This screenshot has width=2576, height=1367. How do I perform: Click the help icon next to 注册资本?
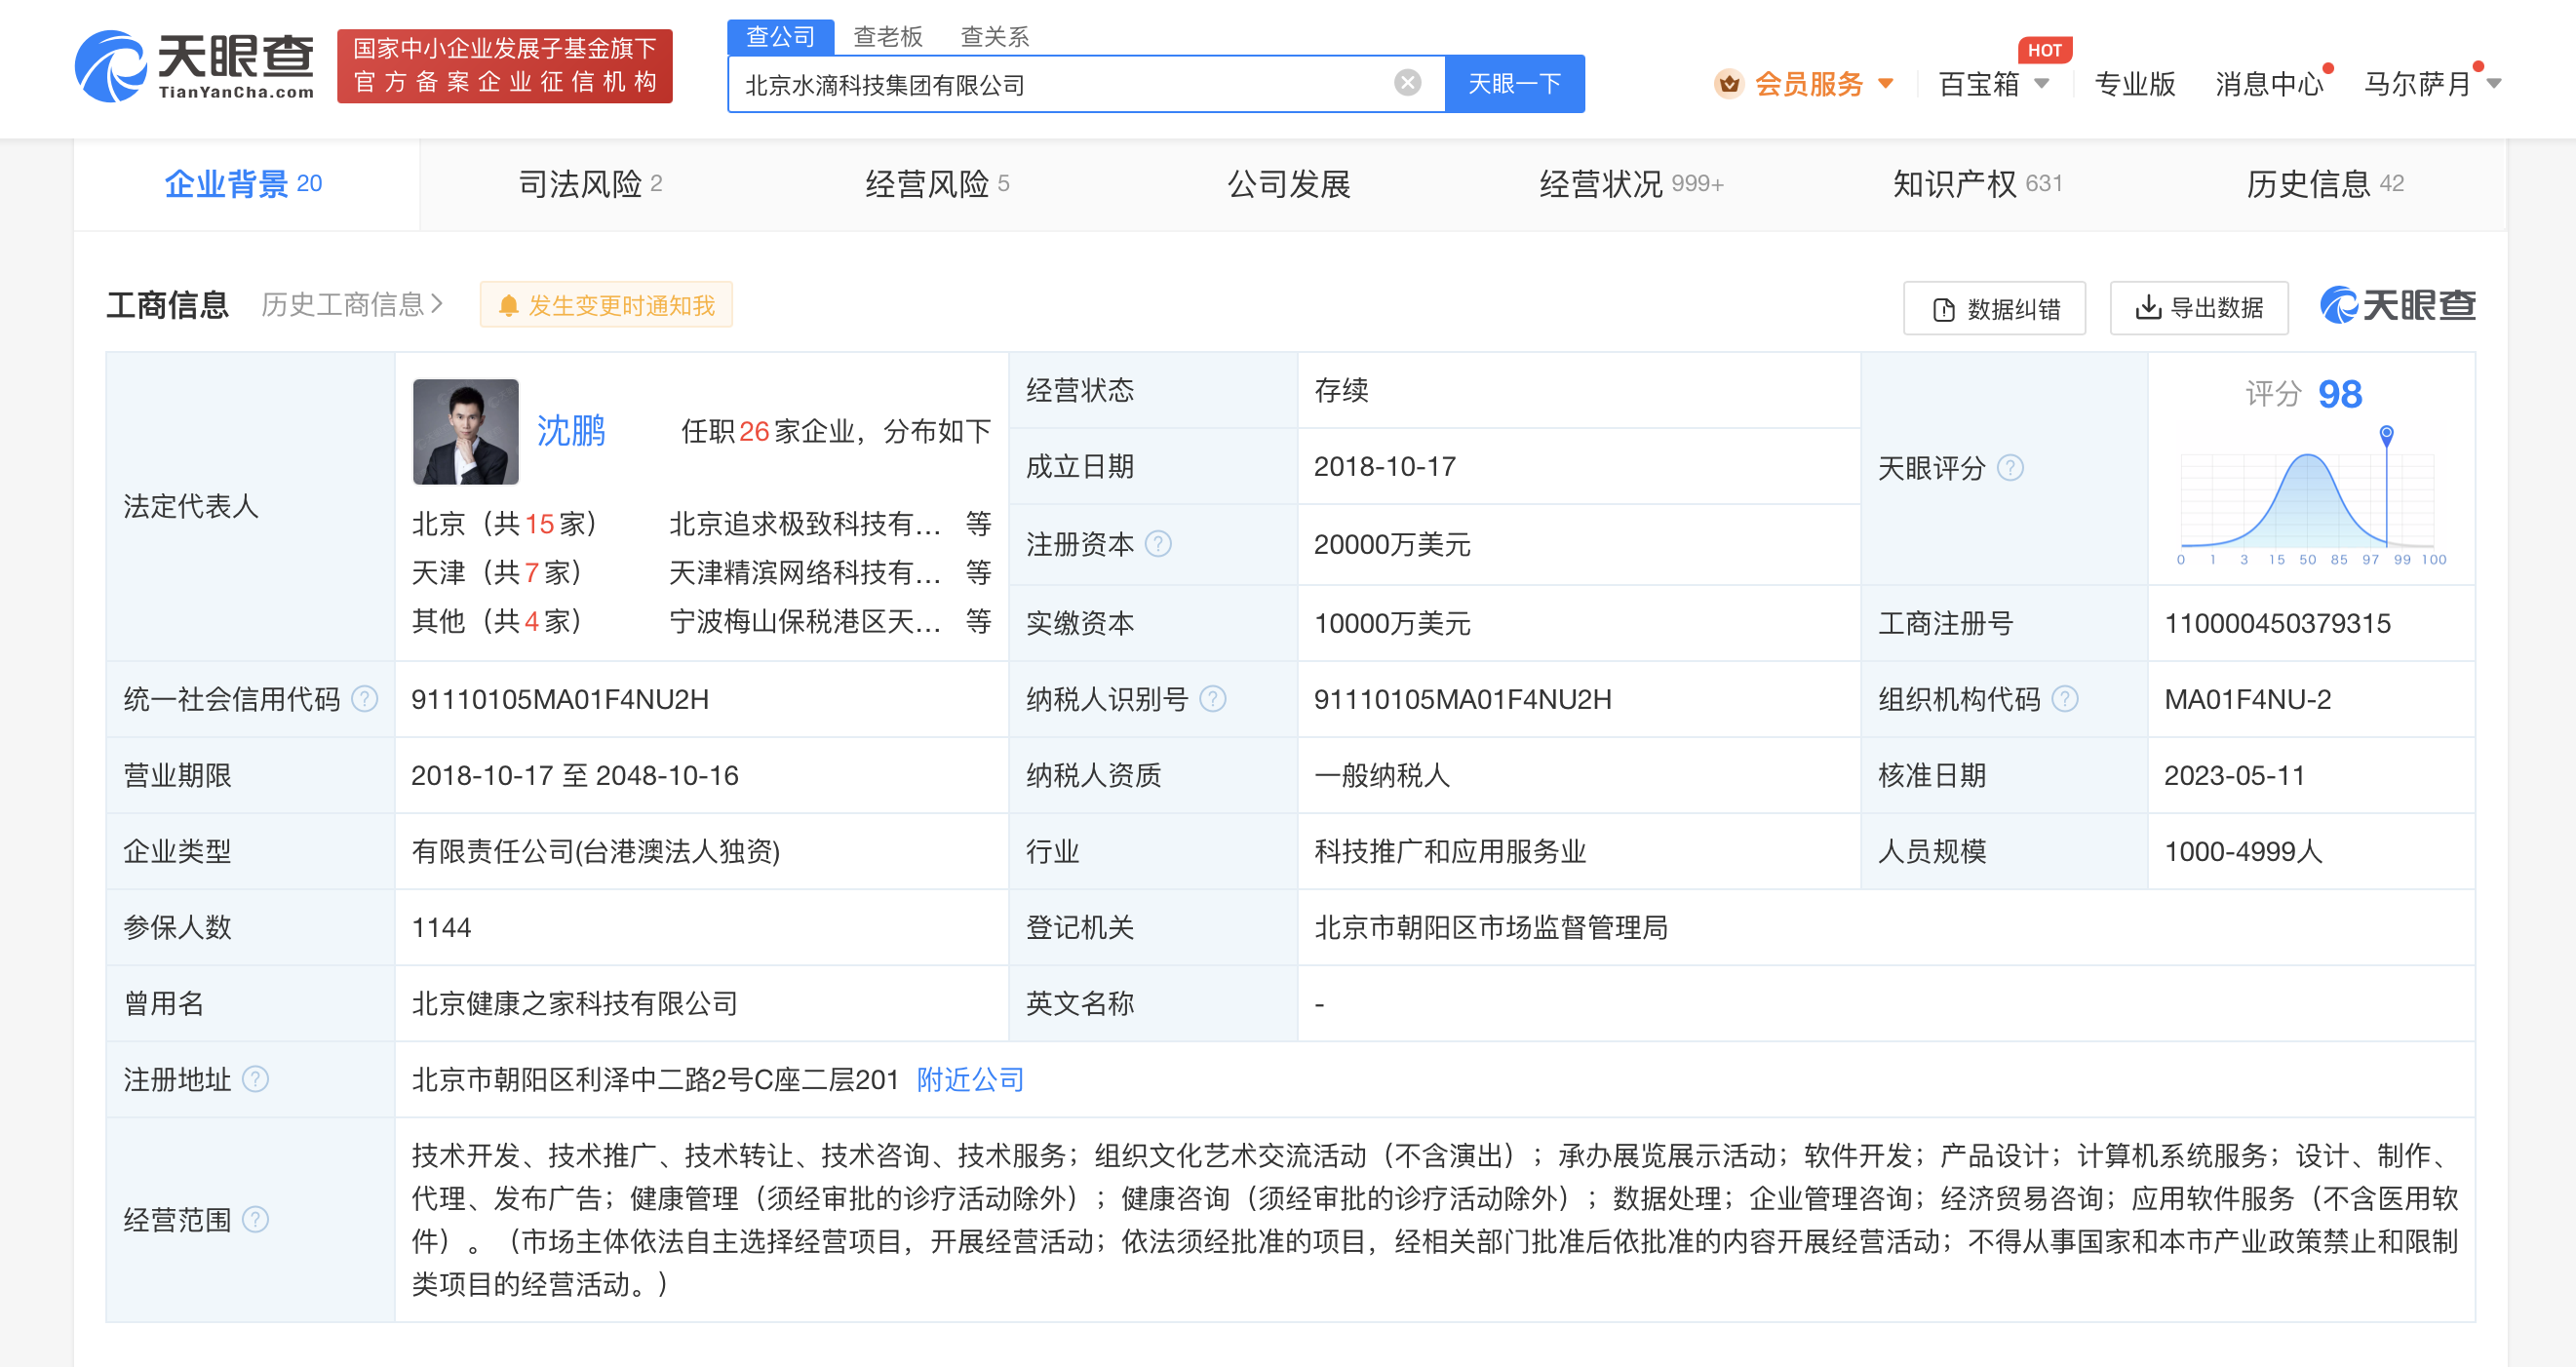[x=1158, y=543]
